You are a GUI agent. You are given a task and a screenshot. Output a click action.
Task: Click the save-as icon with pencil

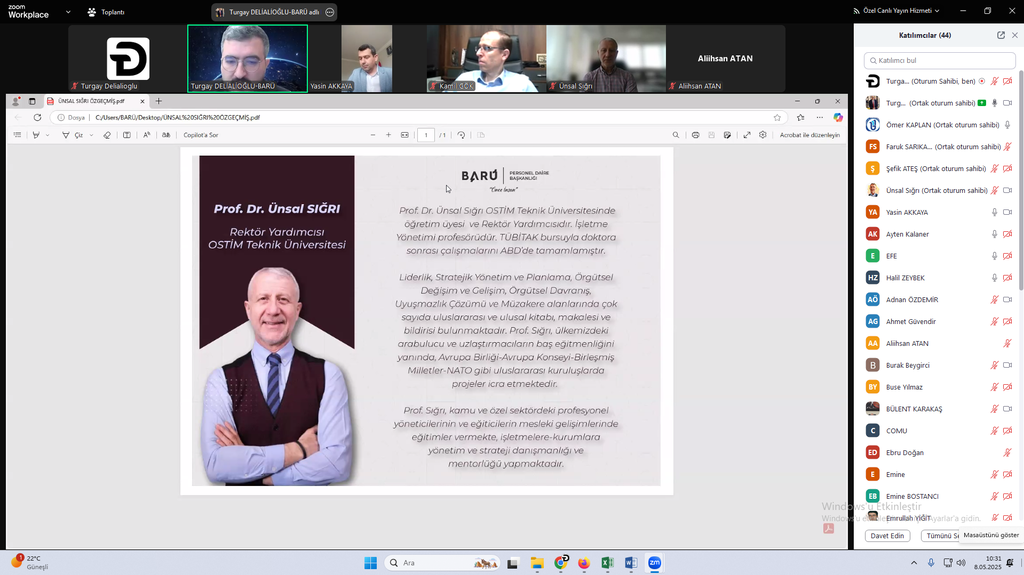coord(728,135)
